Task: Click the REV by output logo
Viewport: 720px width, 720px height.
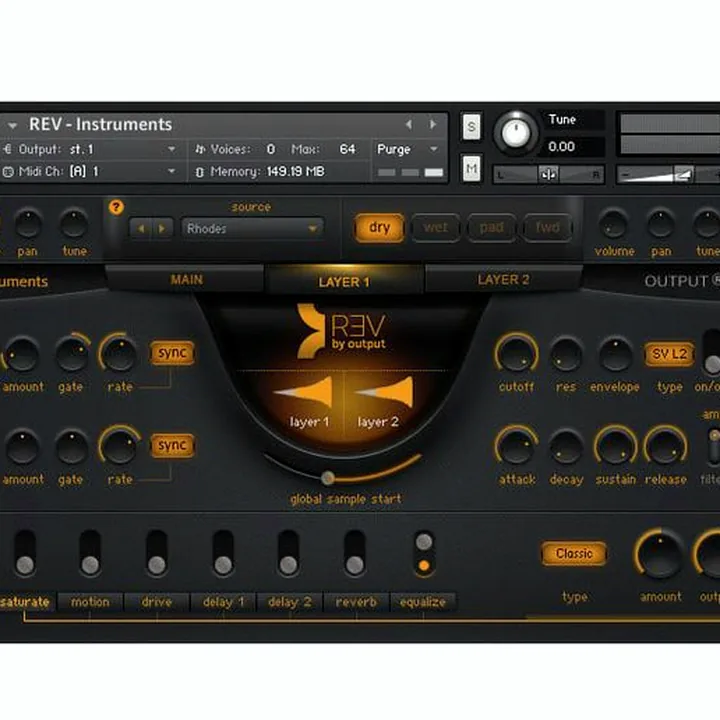Action: tap(342, 331)
